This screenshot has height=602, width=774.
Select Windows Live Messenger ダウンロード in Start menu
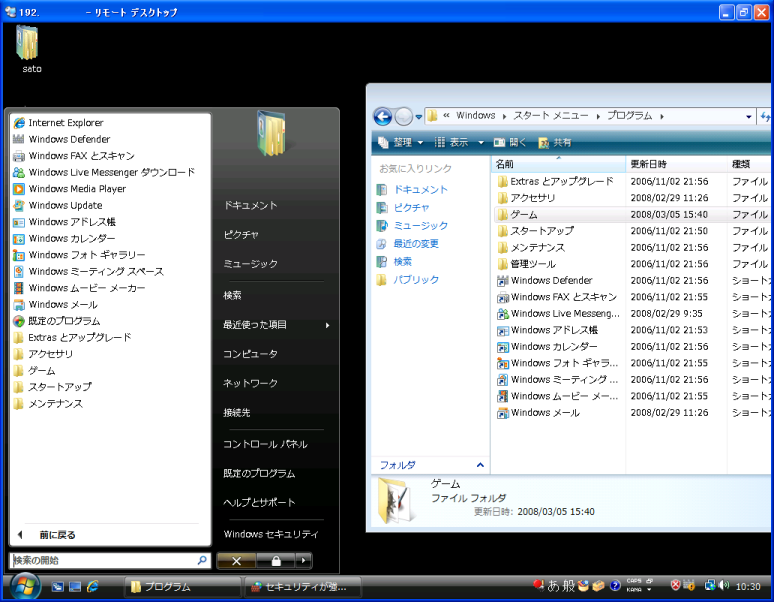pyautogui.click(x=104, y=172)
